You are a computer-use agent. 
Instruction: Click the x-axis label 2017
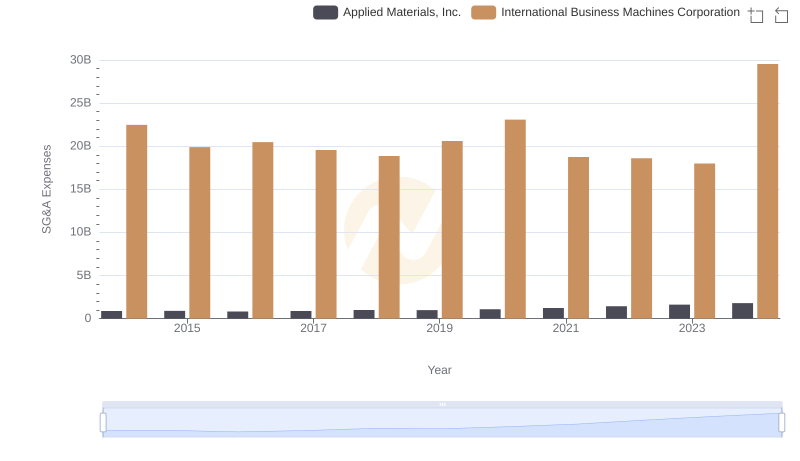(x=313, y=328)
